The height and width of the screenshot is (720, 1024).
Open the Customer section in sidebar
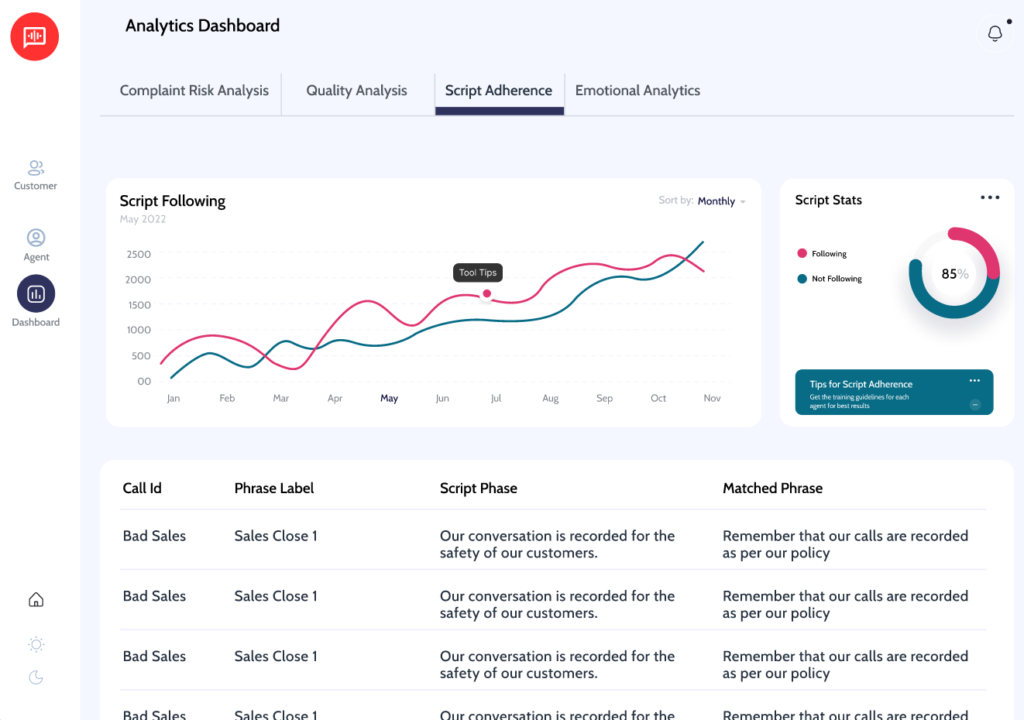[x=36, y=168]
